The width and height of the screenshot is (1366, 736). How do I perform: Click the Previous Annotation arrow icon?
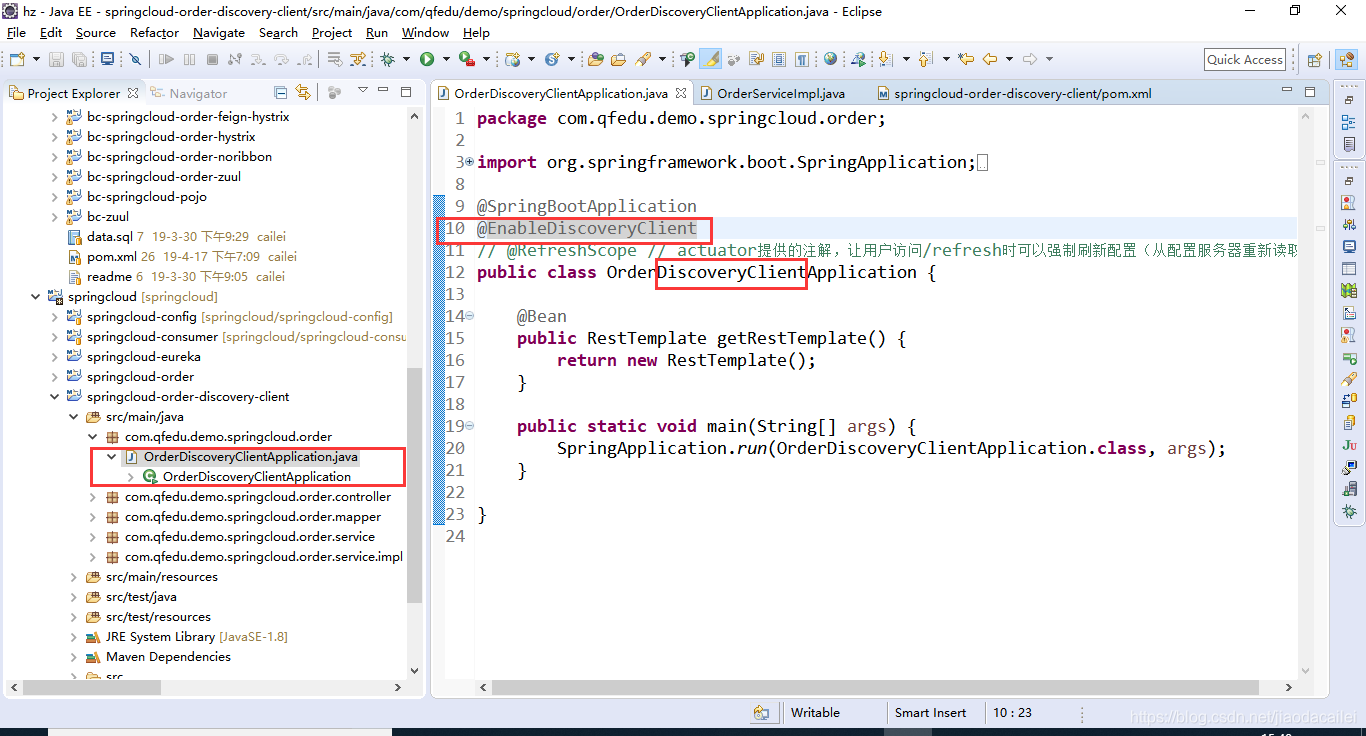point(925,59)
